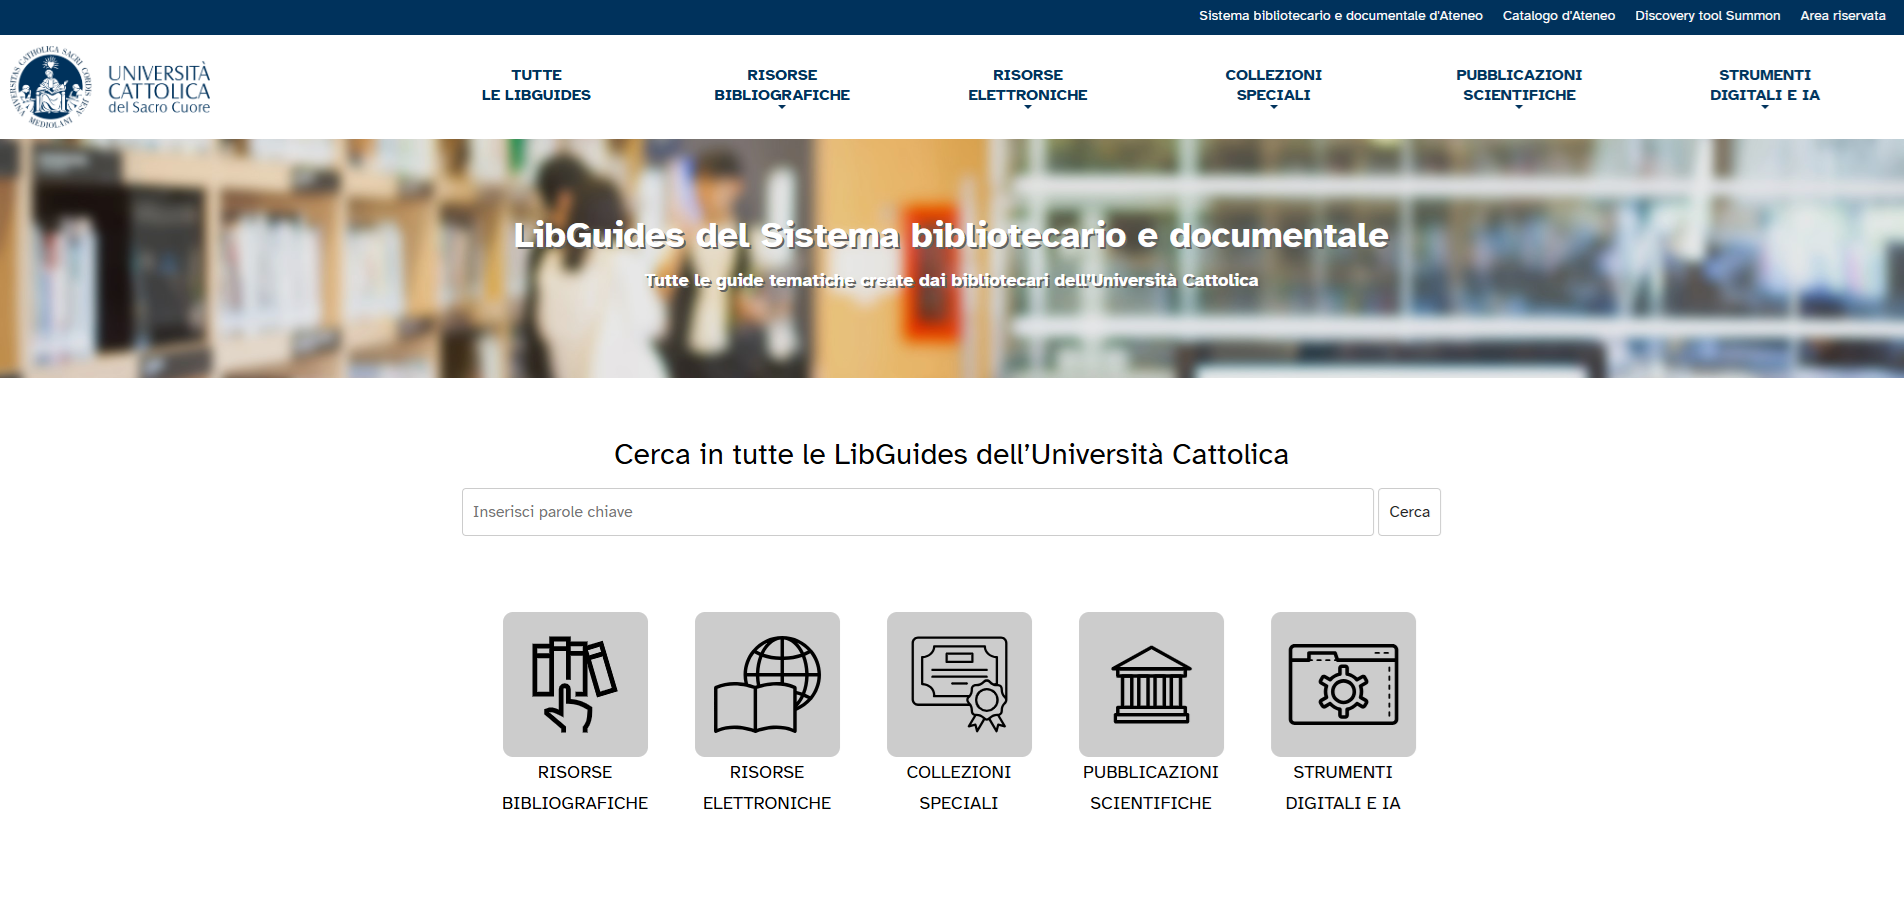
Task: Expand the Risorse Elettroniche navigation dropdown
Action: (1027, 86)
